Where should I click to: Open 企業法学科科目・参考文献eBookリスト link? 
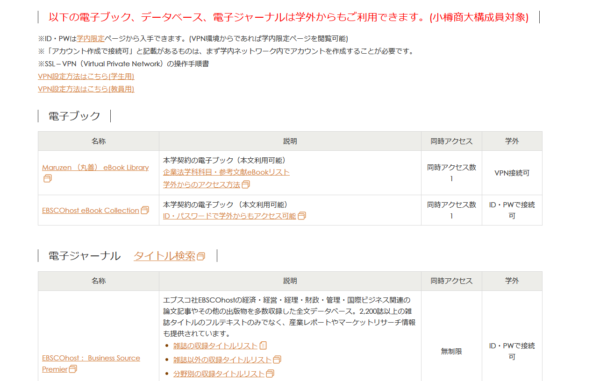tap(226, 172)
